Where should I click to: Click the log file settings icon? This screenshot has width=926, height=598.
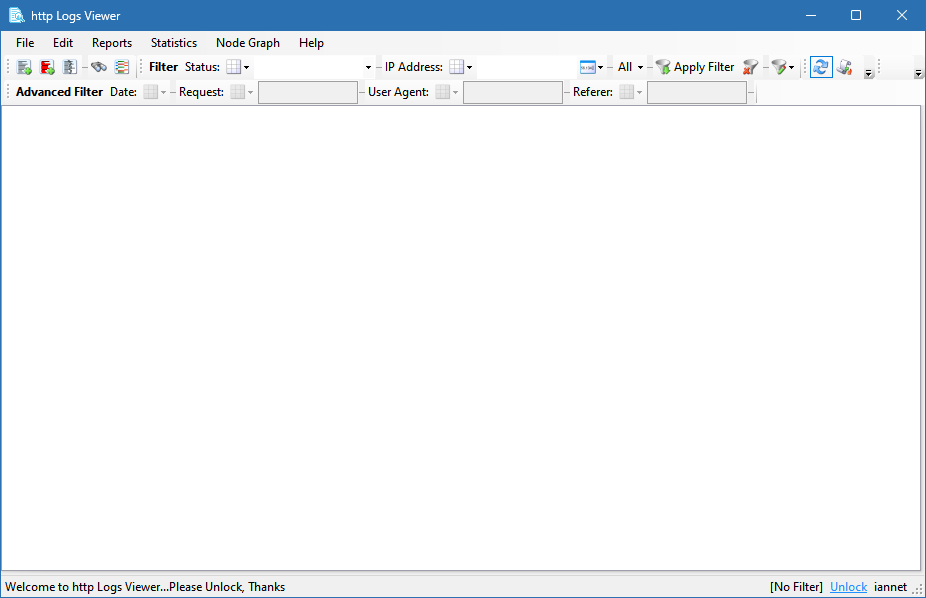click(x=844, y=67)
